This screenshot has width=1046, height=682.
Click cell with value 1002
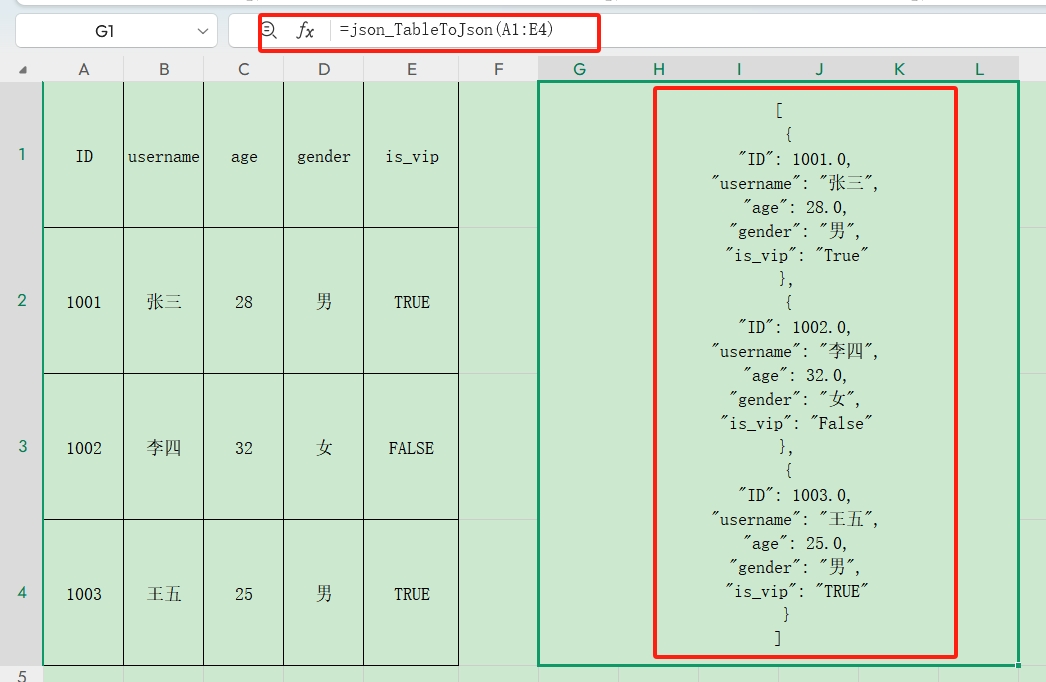pyautogui.click(x=83, y=447)
